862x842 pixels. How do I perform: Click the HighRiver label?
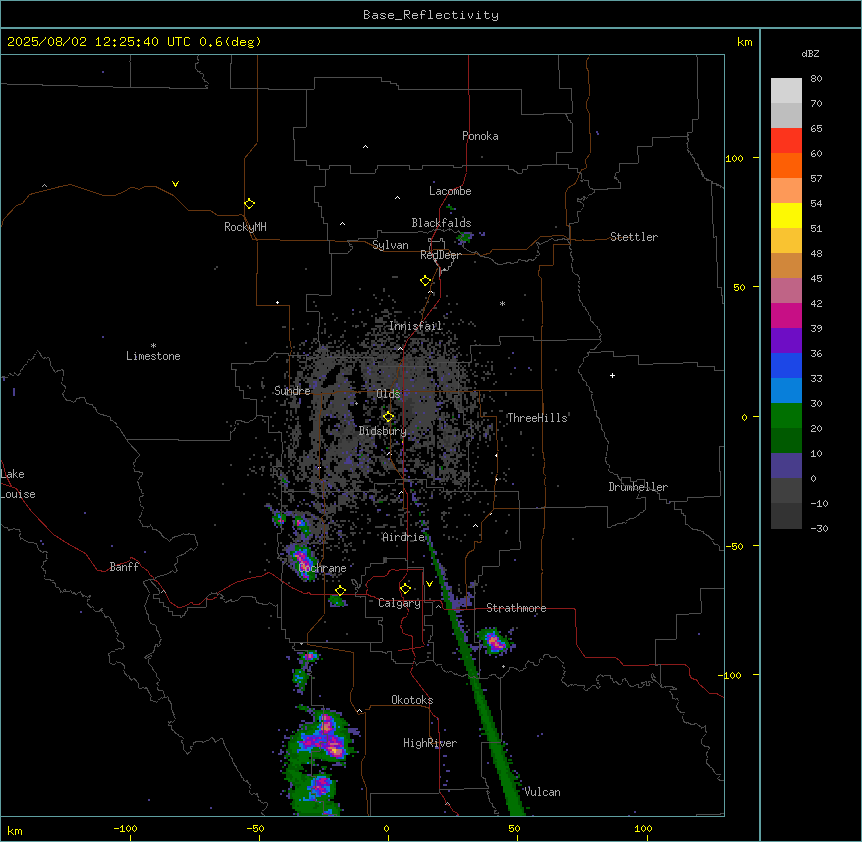430,743
